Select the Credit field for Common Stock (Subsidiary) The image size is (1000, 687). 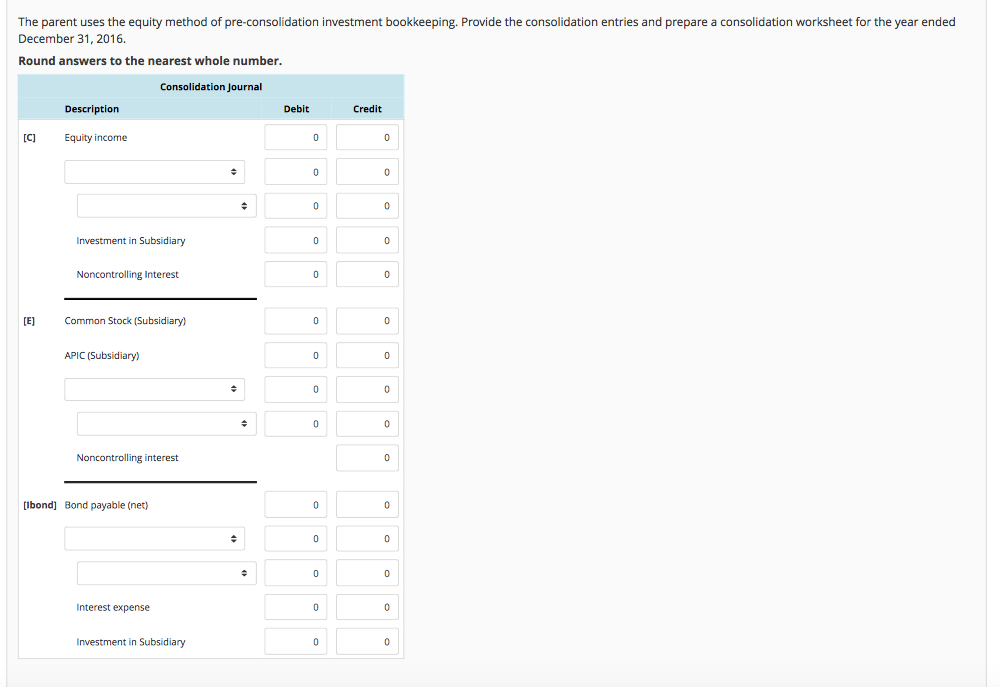click(x=367, y=321)
